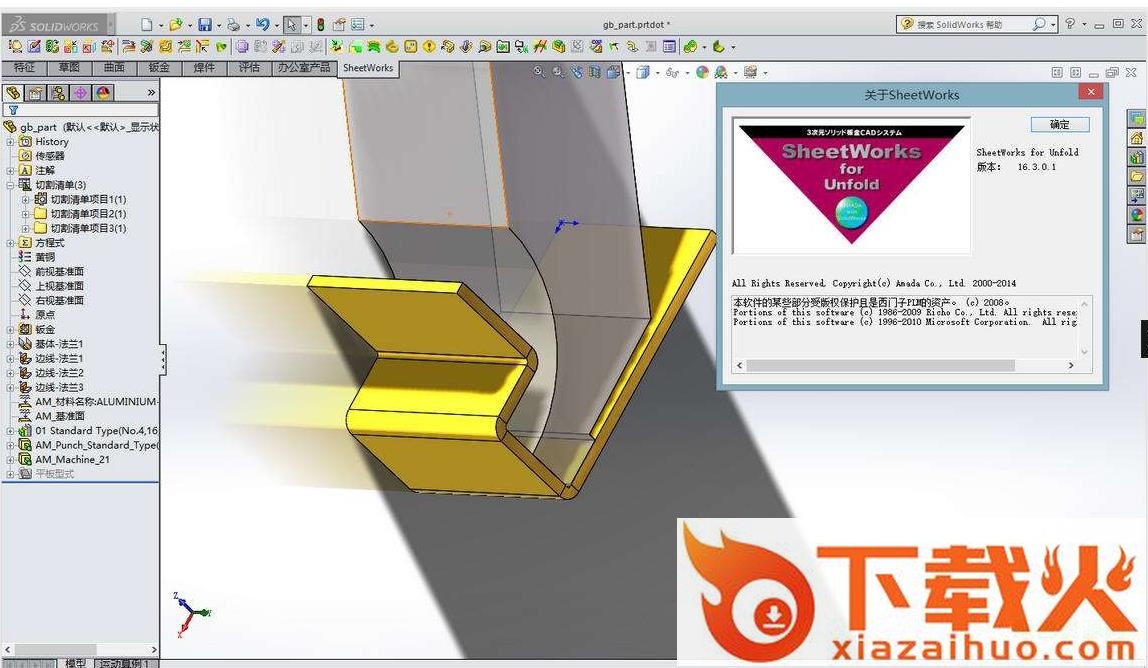Close the 关于SheetWorks dialog
This screenshot has height=668, width=1148.
[1090, 92]
